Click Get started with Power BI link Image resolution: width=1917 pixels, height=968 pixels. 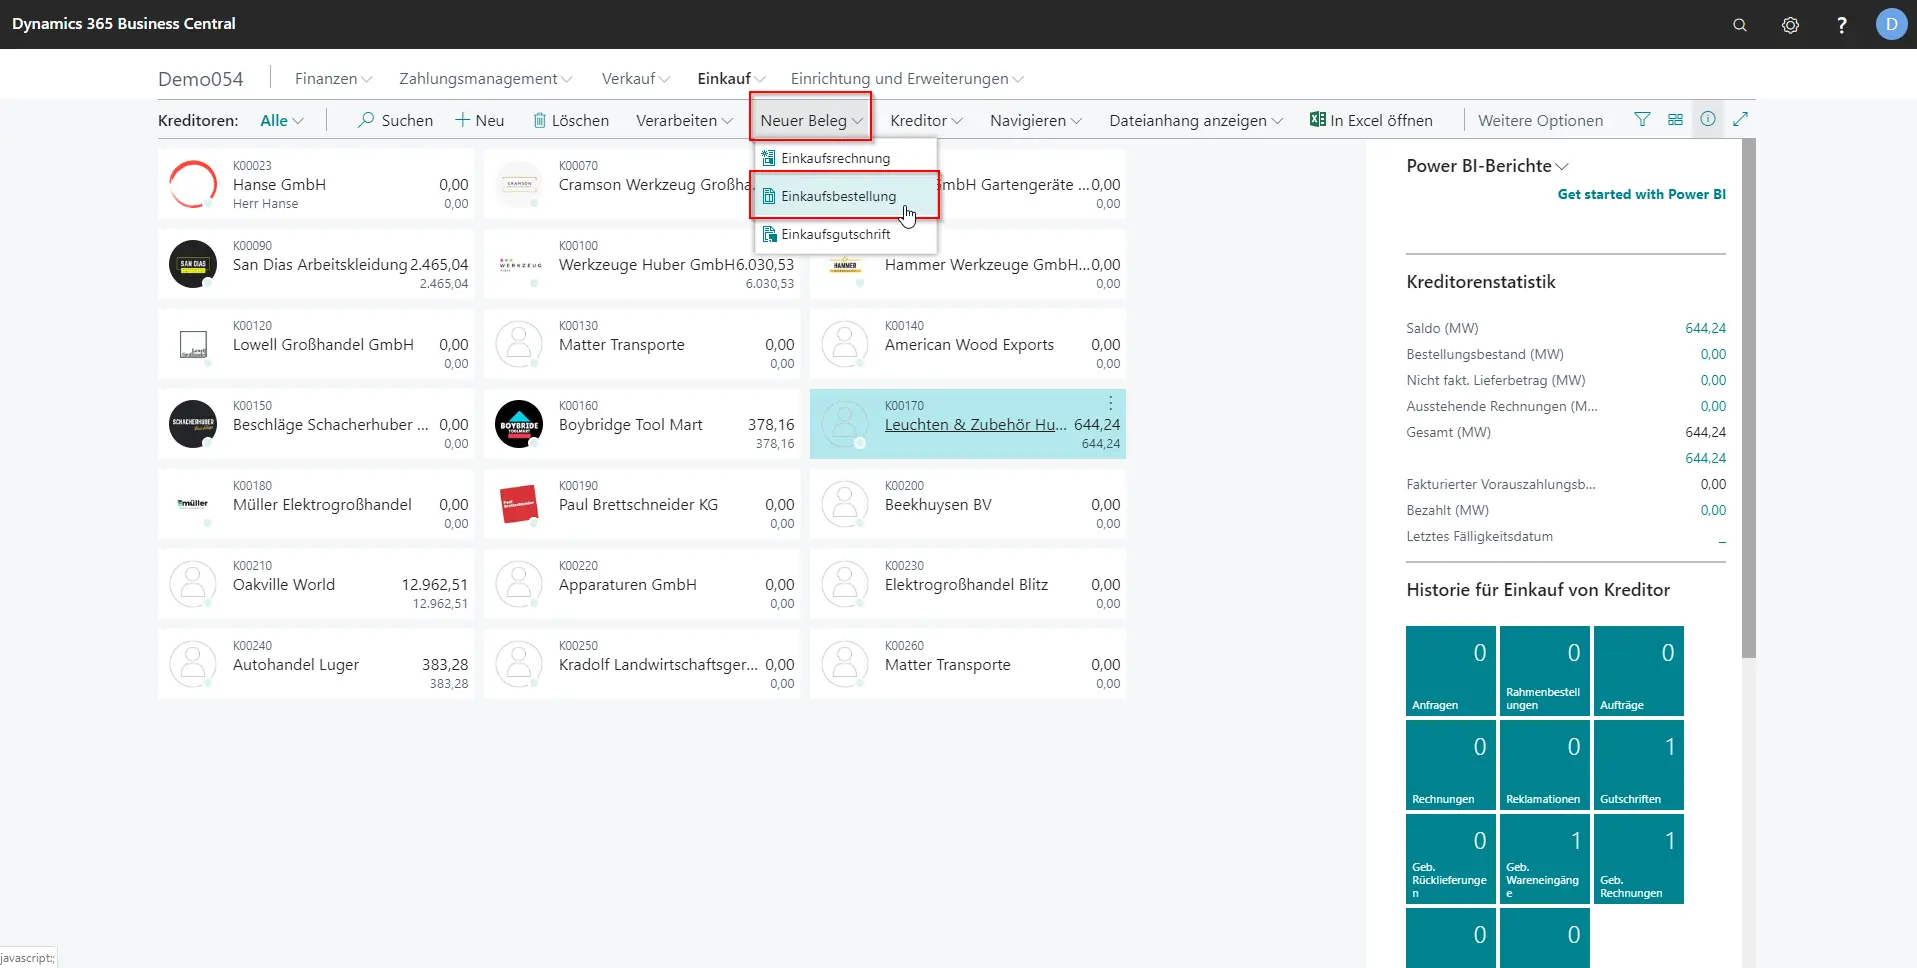click(1641, 194)
